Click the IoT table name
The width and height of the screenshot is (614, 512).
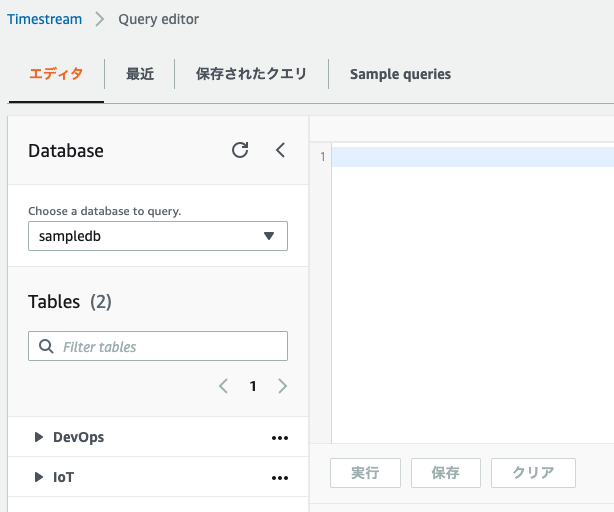63,477
